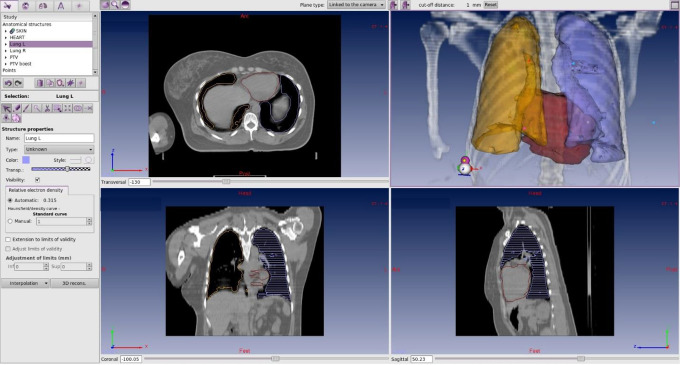Select the pencil line tool
Viewport: 680px width, 365px height.
pos(26,108)
